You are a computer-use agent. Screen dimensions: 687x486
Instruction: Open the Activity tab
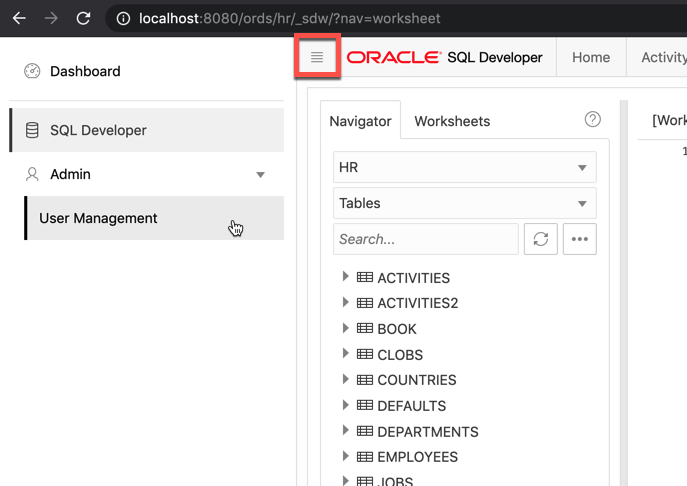coord(663,57)
